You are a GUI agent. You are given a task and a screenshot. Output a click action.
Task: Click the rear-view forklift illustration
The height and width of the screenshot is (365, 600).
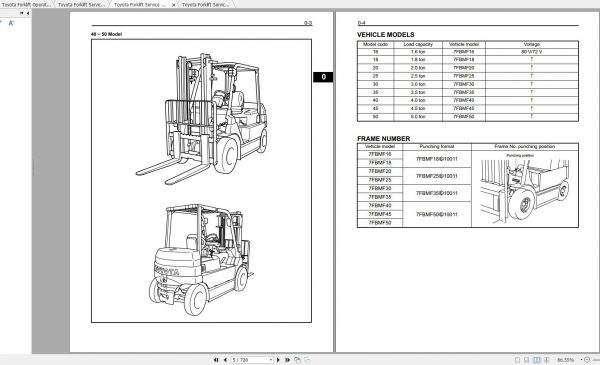[201, 259]
